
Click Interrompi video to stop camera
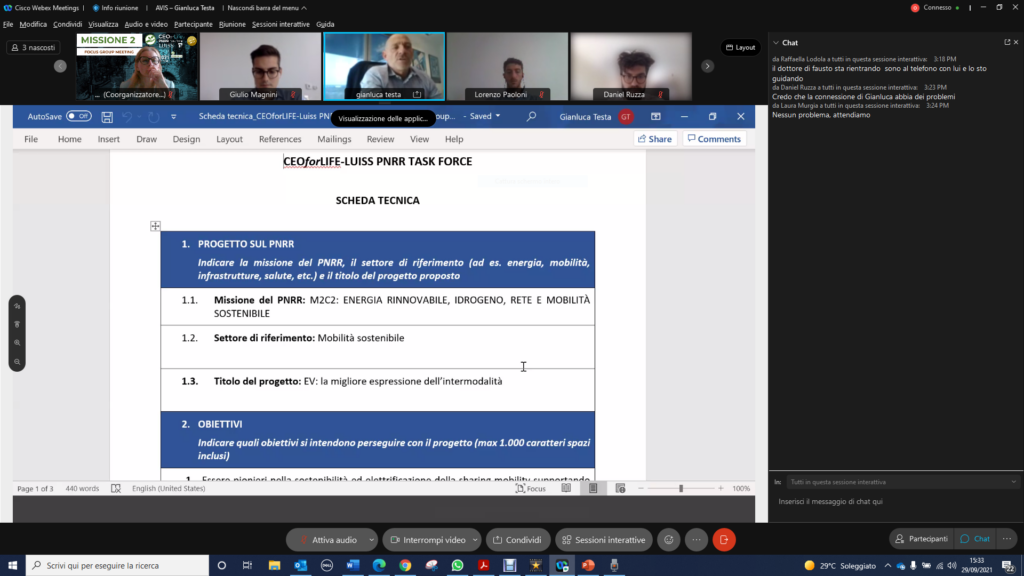(x=428, y=539)
